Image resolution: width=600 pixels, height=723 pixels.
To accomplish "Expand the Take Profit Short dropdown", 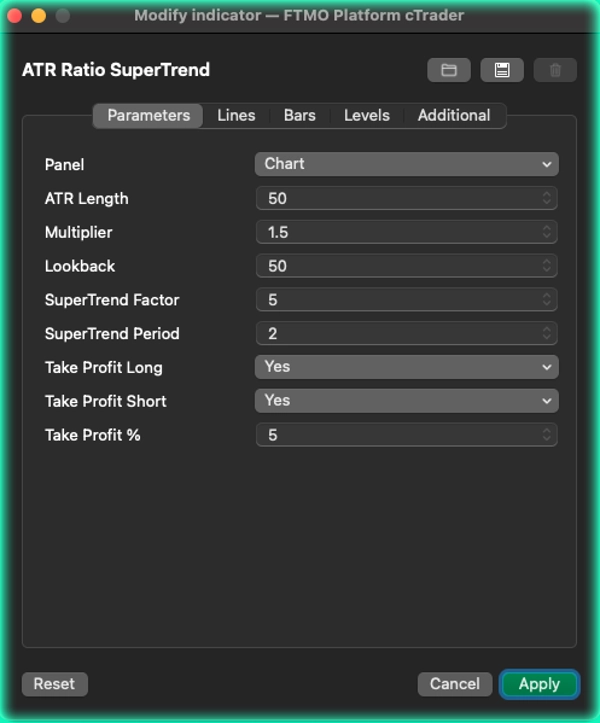I will click(406, 401).
